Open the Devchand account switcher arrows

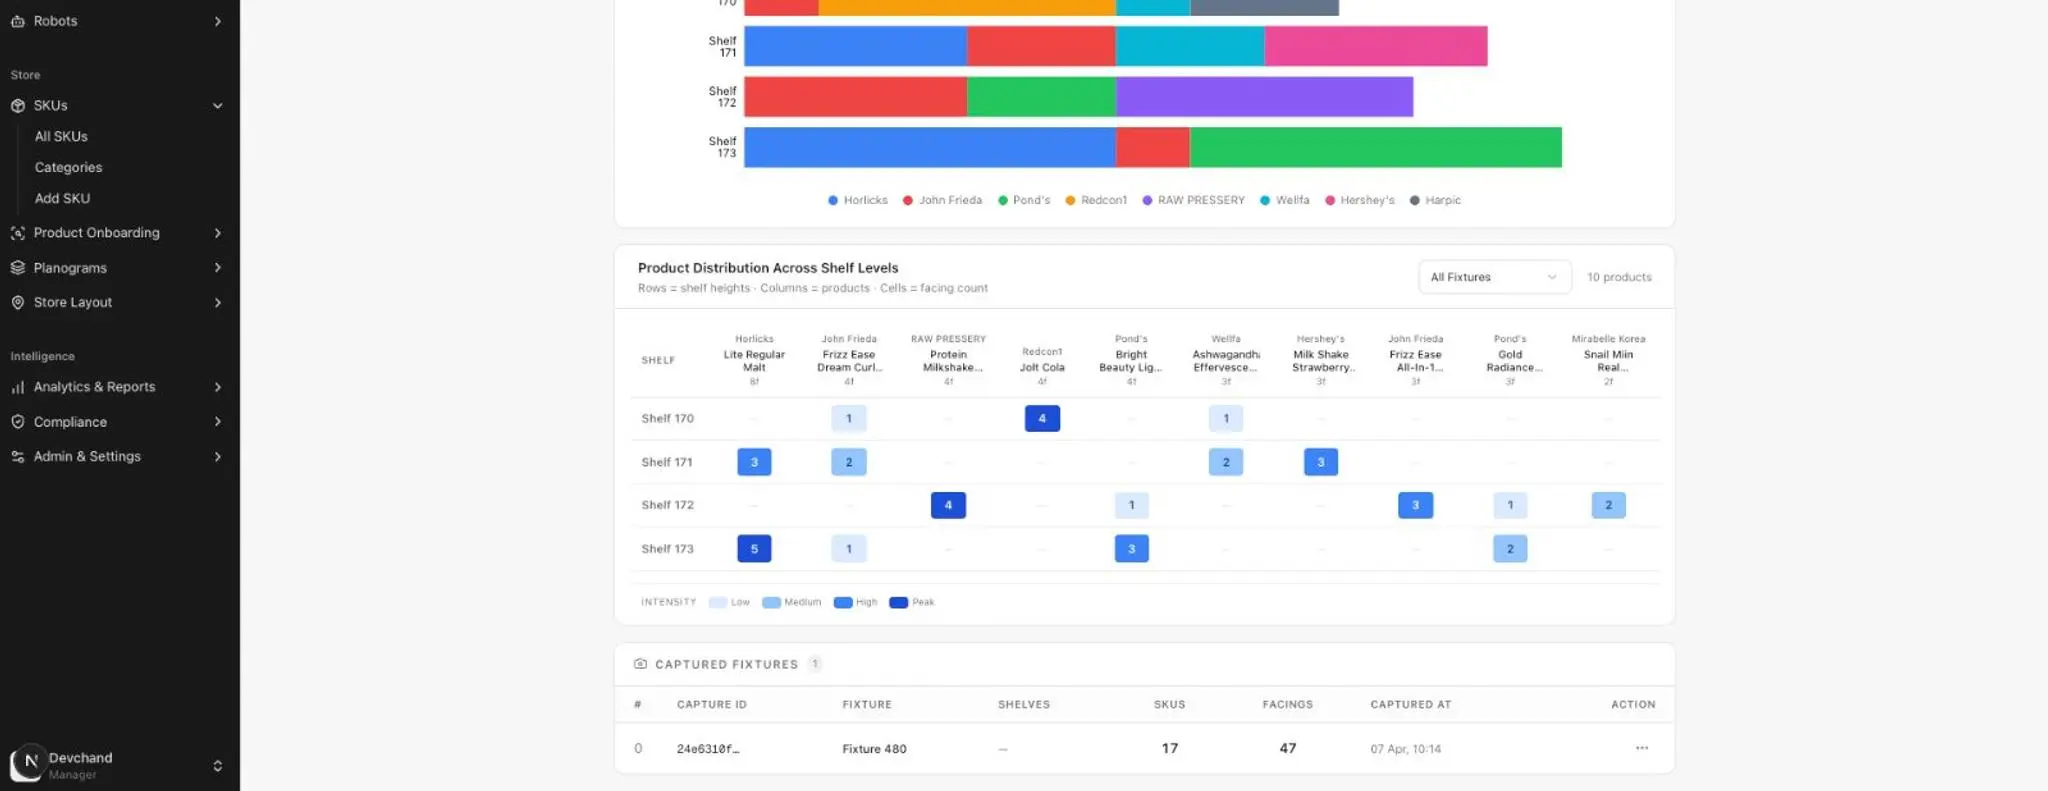click(217, 766)
